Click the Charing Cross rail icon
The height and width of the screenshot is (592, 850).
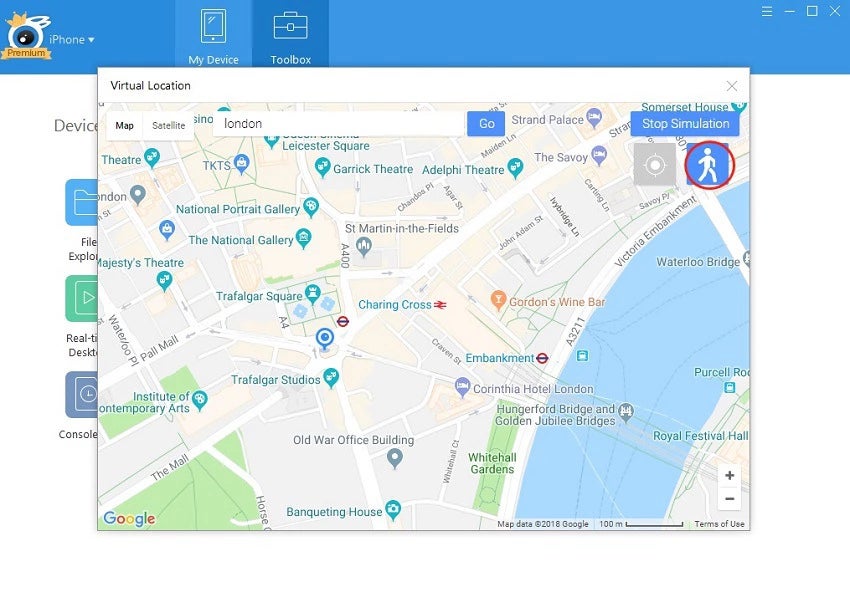pyautogui.click(x=440, y=305)
